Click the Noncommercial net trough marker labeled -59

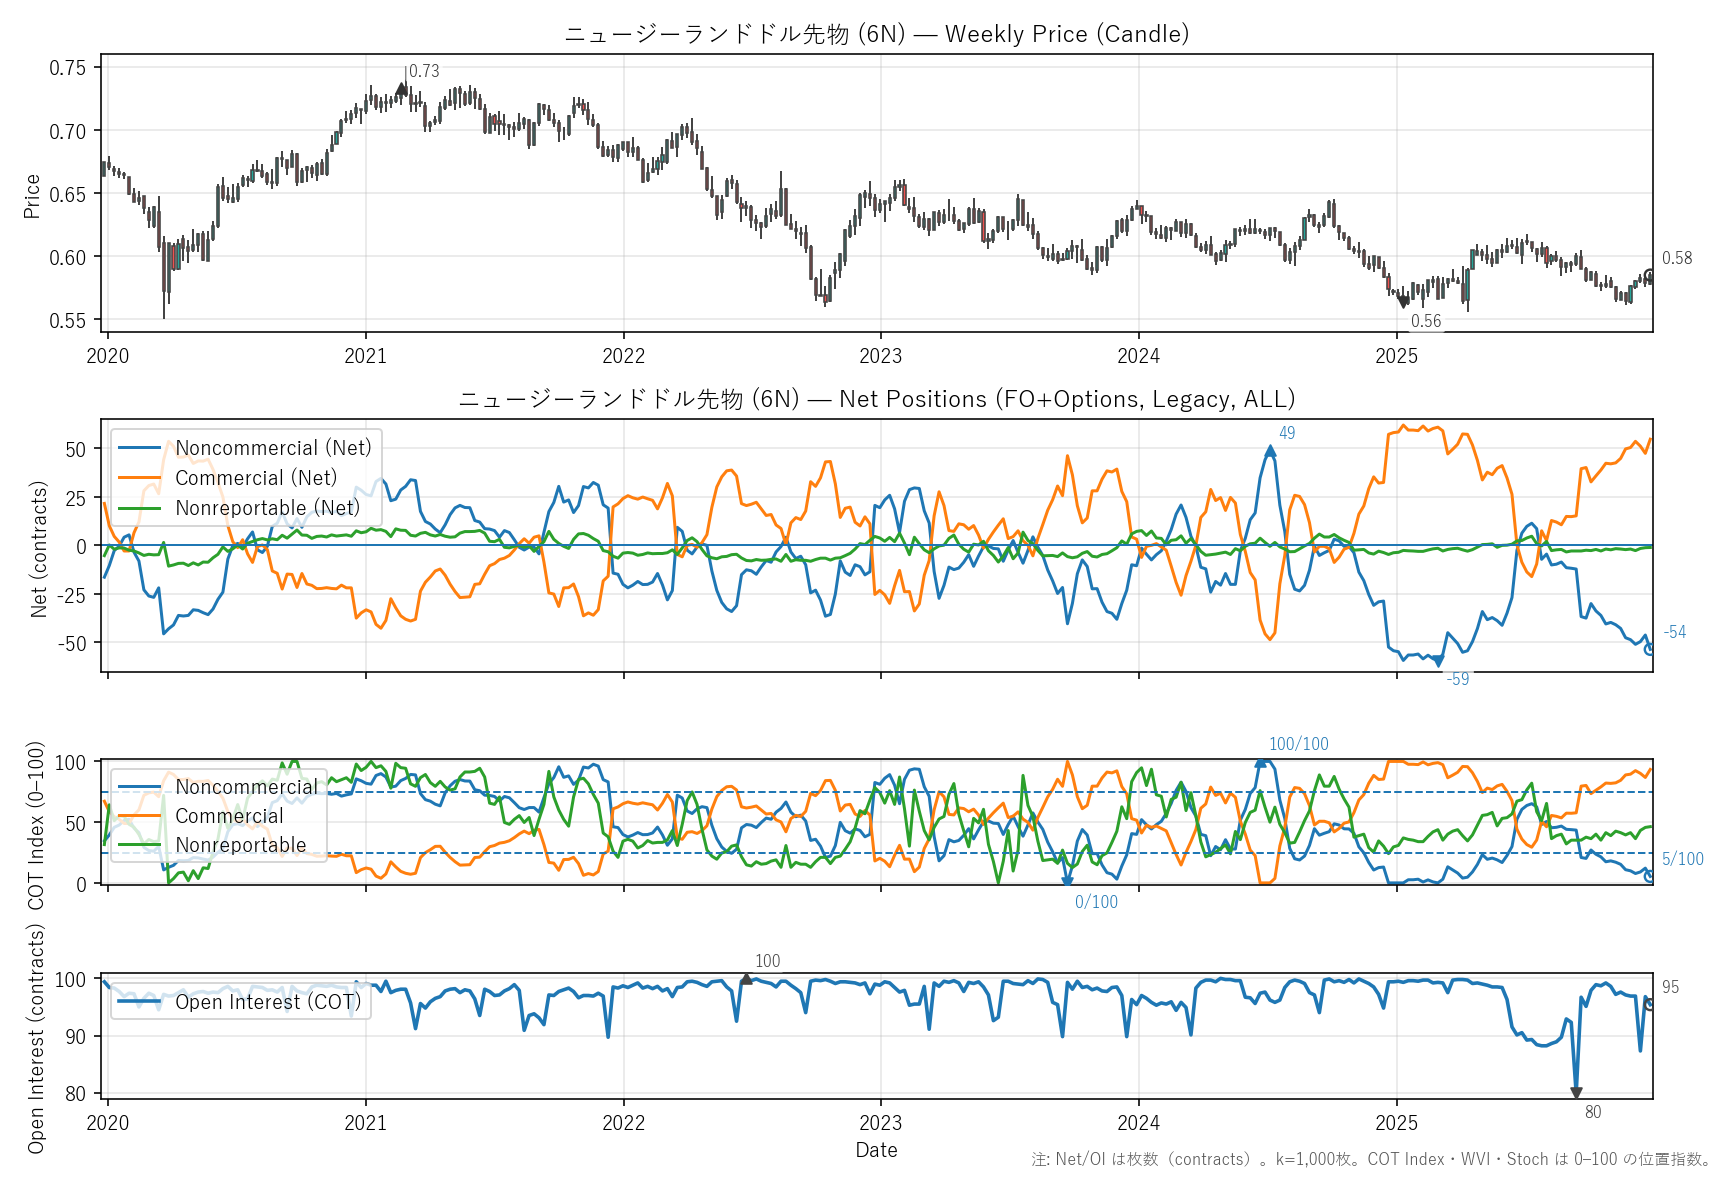(1439, 661)
